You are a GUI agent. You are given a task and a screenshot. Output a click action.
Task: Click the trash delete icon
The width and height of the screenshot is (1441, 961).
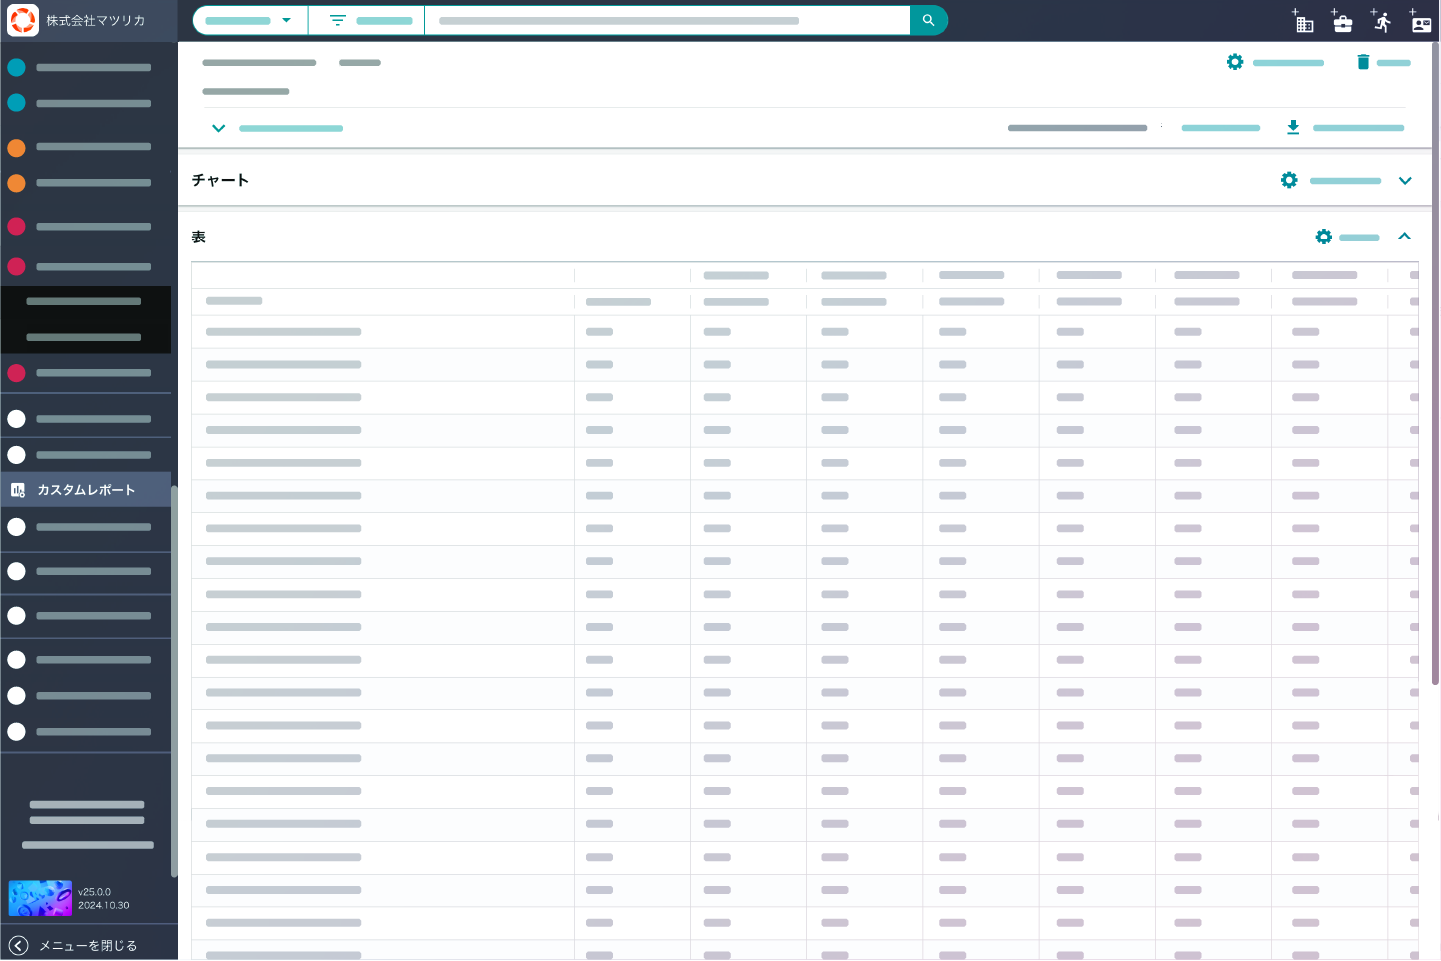point(1362,62)
